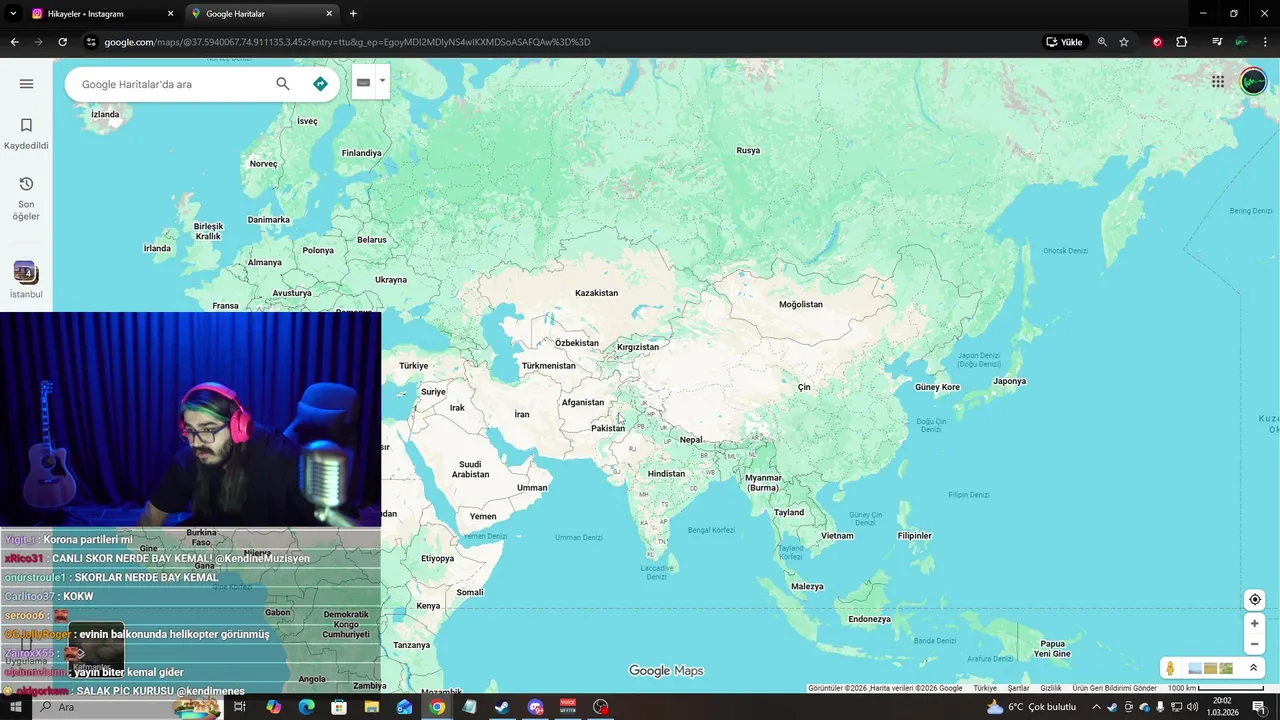Open the Extensions puzzle menu
Image resolution: width=1280 pixels, height=720 pixels.
point(1182,42)
